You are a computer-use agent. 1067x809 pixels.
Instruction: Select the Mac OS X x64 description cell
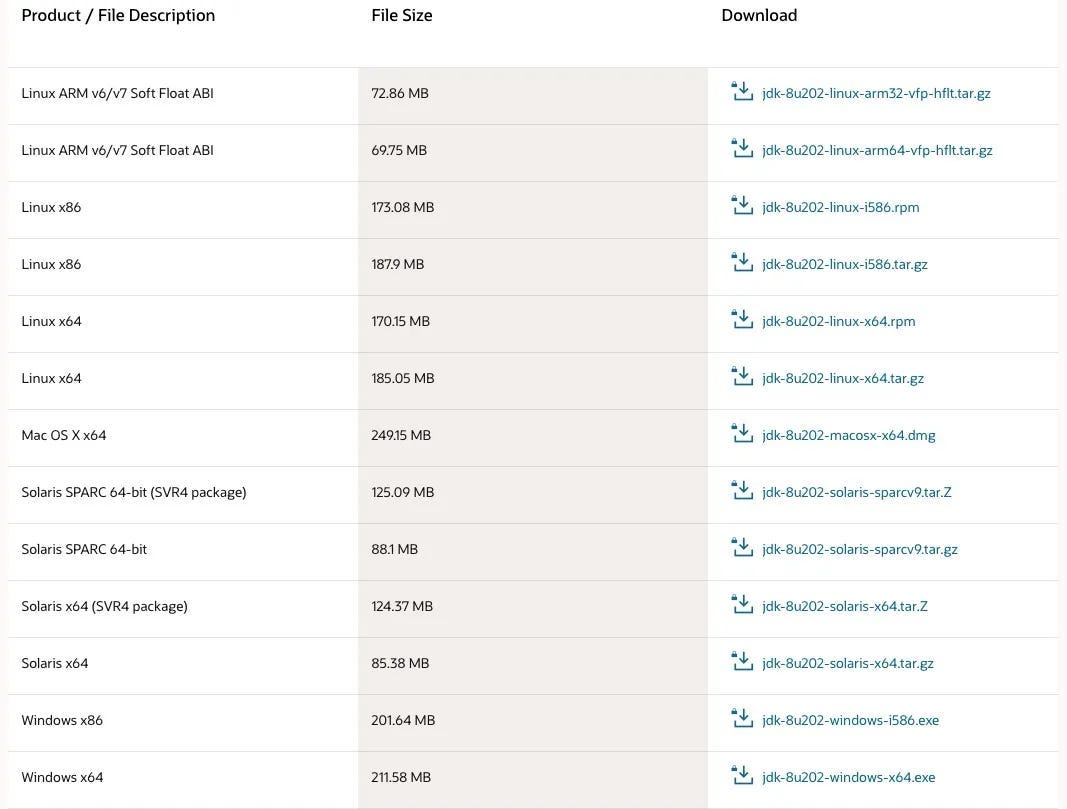pos(64,435)
